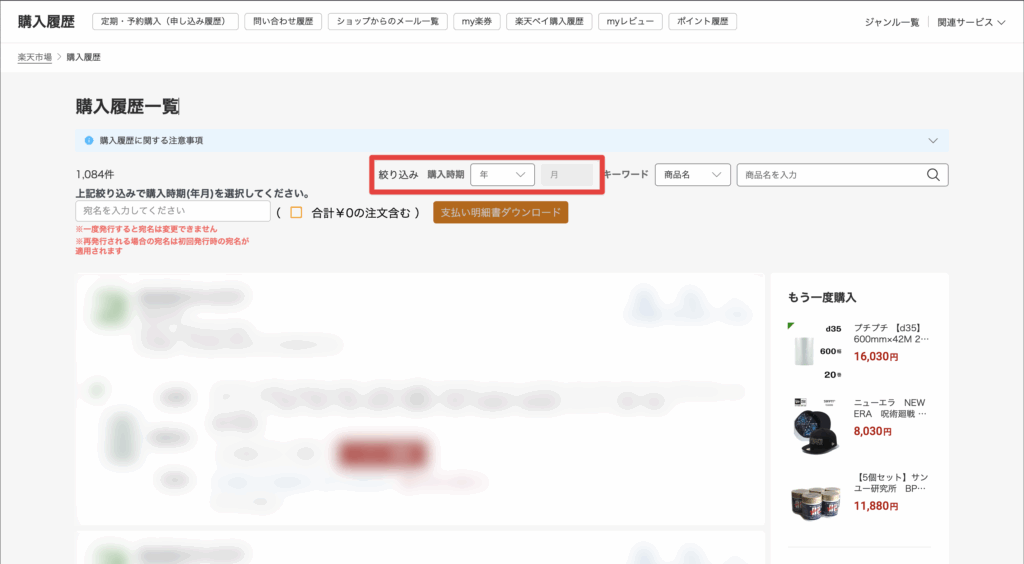Open 楽天ペイ購入履歴
Image resolution: width=1024 pixels, height=564 pixels.
[549, 22]
